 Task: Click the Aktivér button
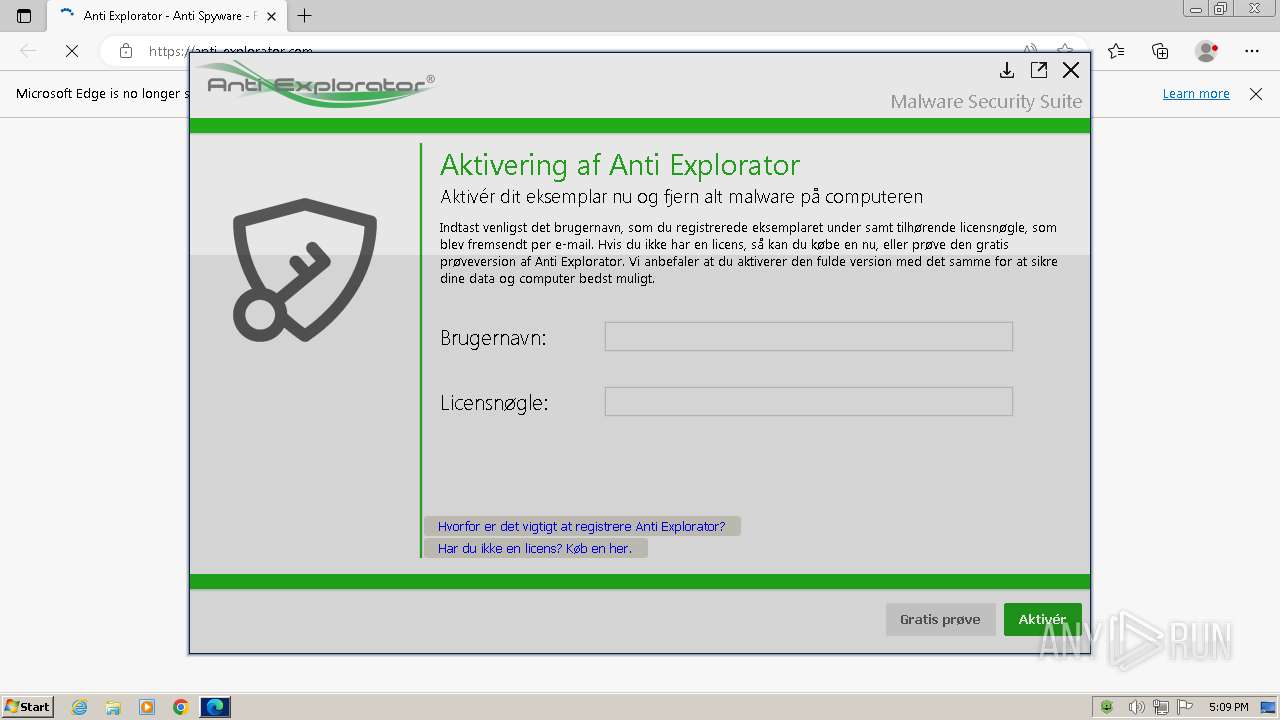coord(1042,619)
